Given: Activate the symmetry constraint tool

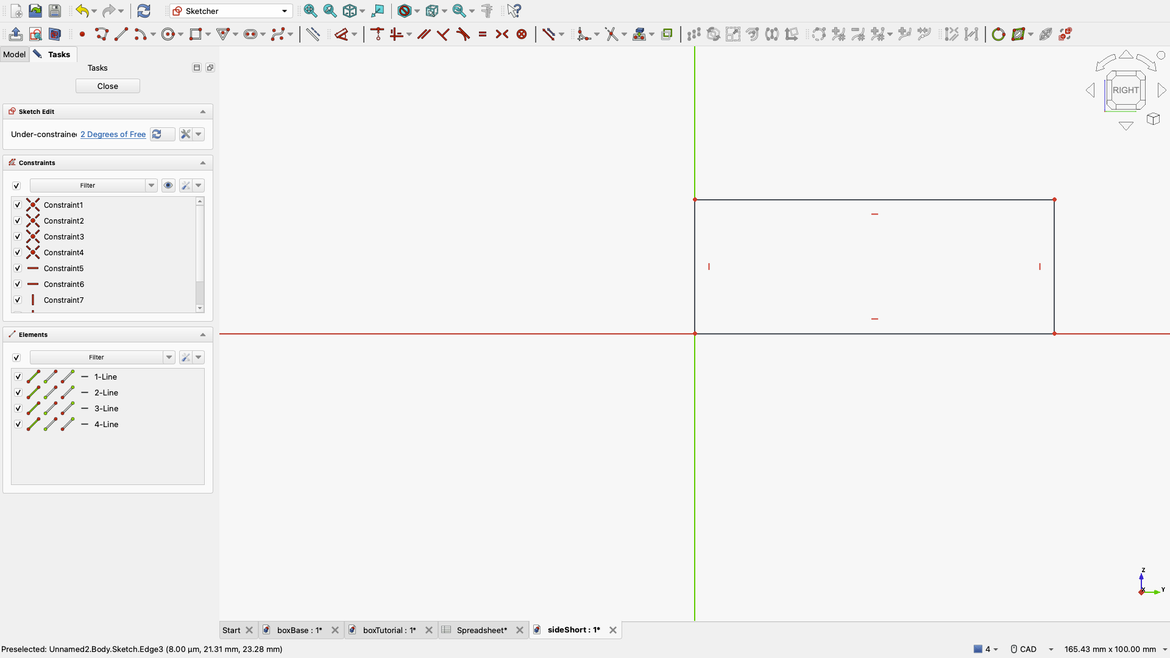Looking at the screenshot, I should coord(502,33).
